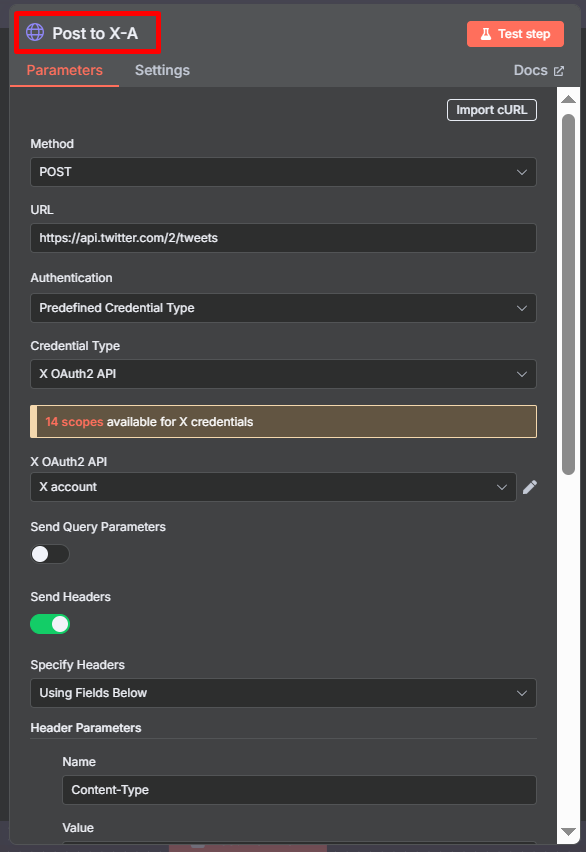Expand the Authentication dropdown

[x=283, y=308]
